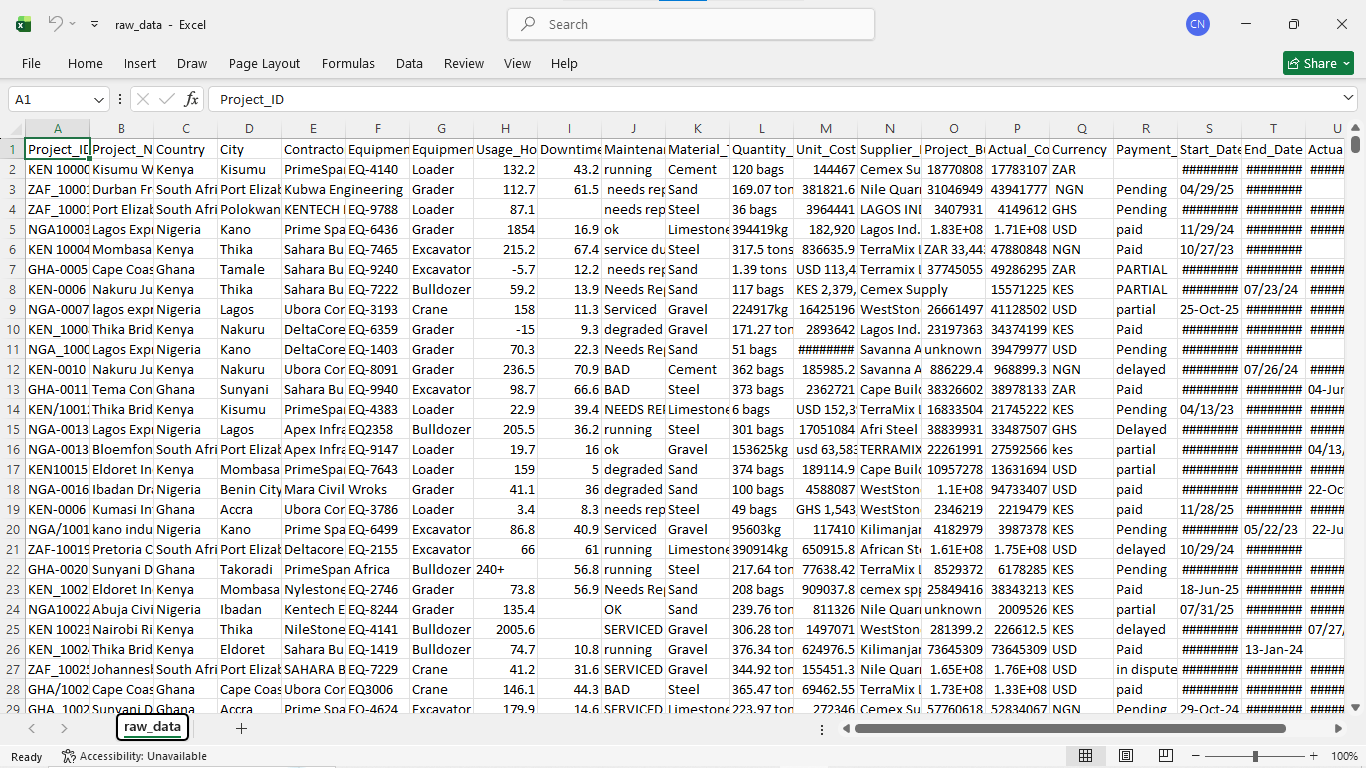
Task: Select the raw_data sheet tab
Action: 152,727
